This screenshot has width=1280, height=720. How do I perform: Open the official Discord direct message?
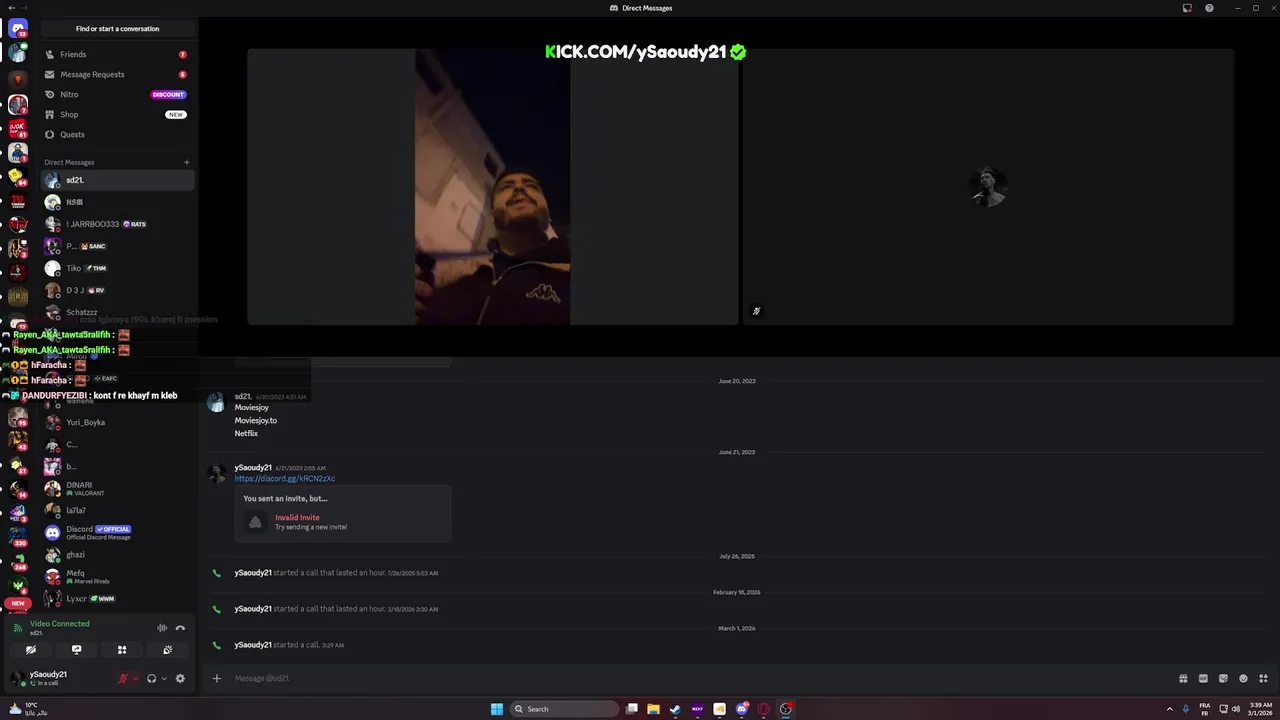[117, 532]
